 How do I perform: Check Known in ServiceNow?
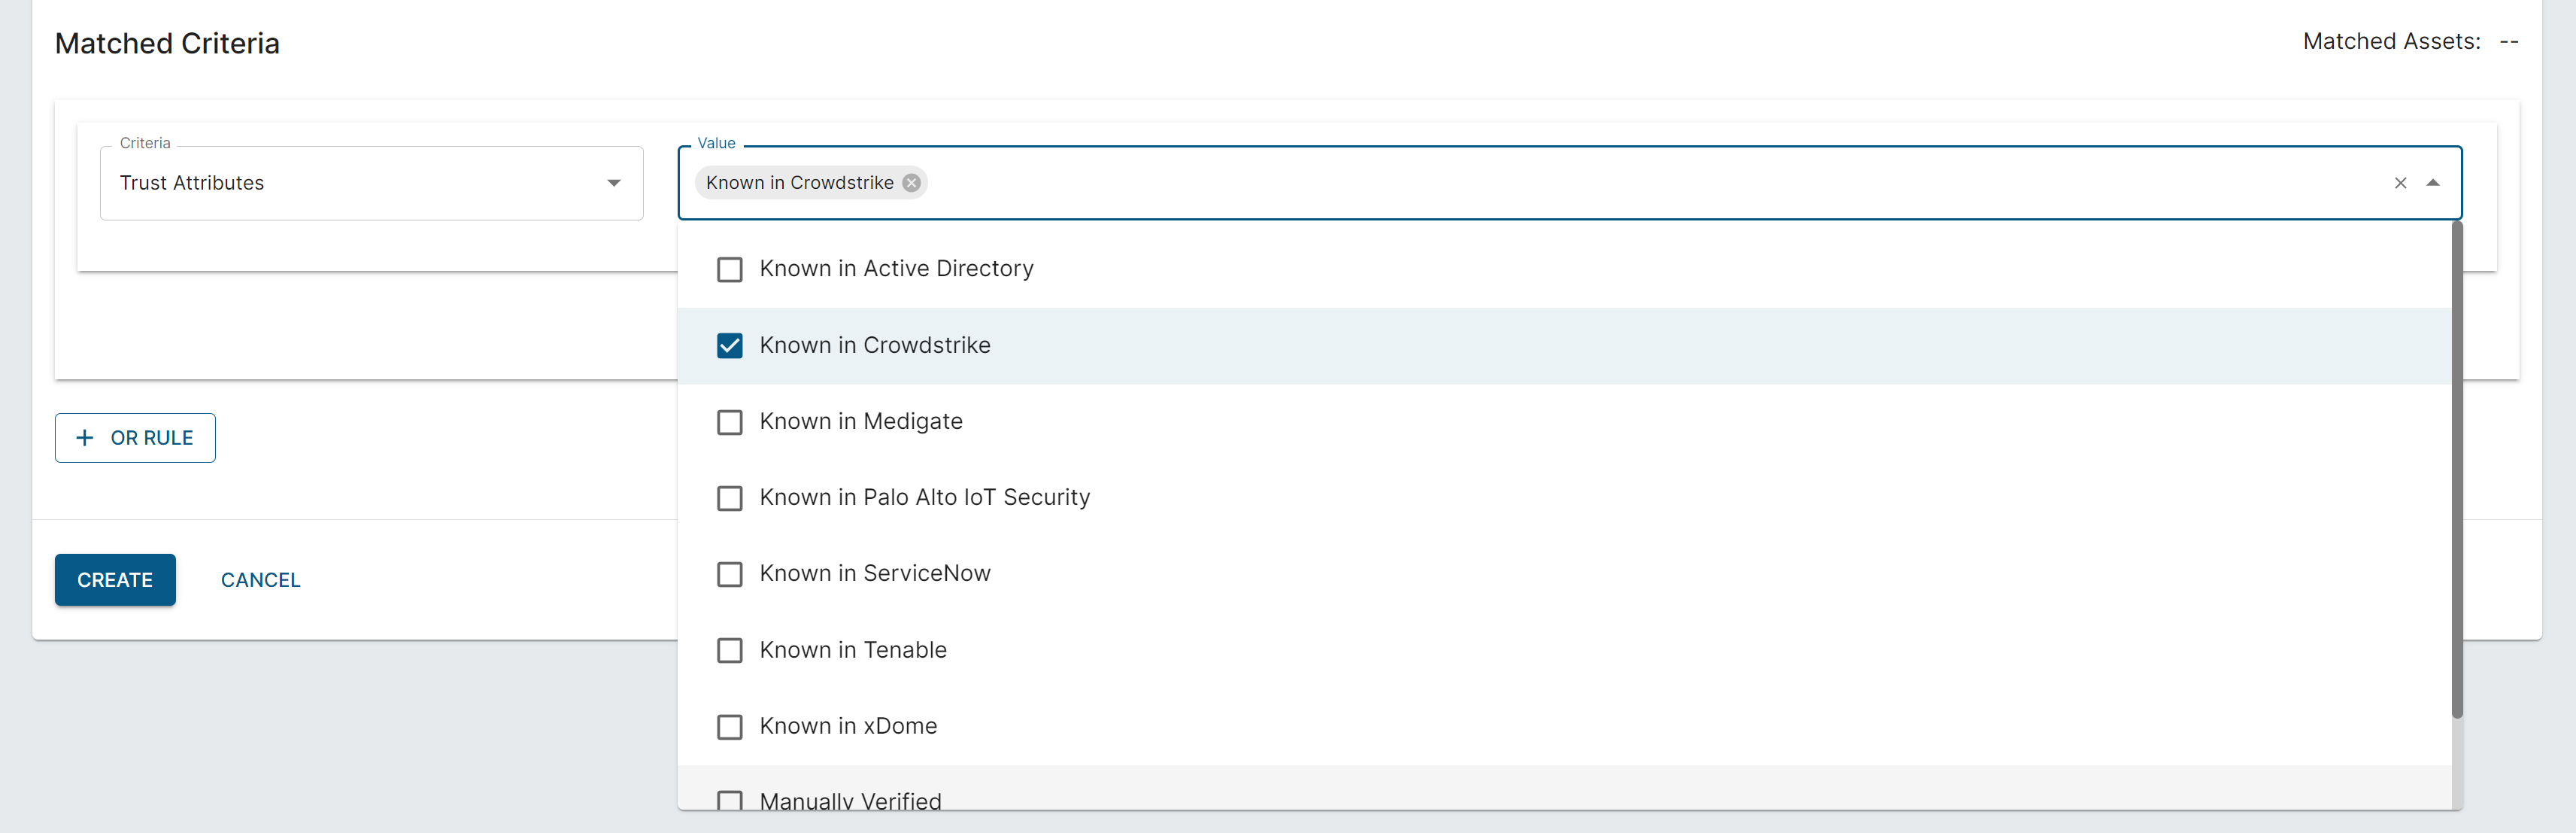pos(730,574)
